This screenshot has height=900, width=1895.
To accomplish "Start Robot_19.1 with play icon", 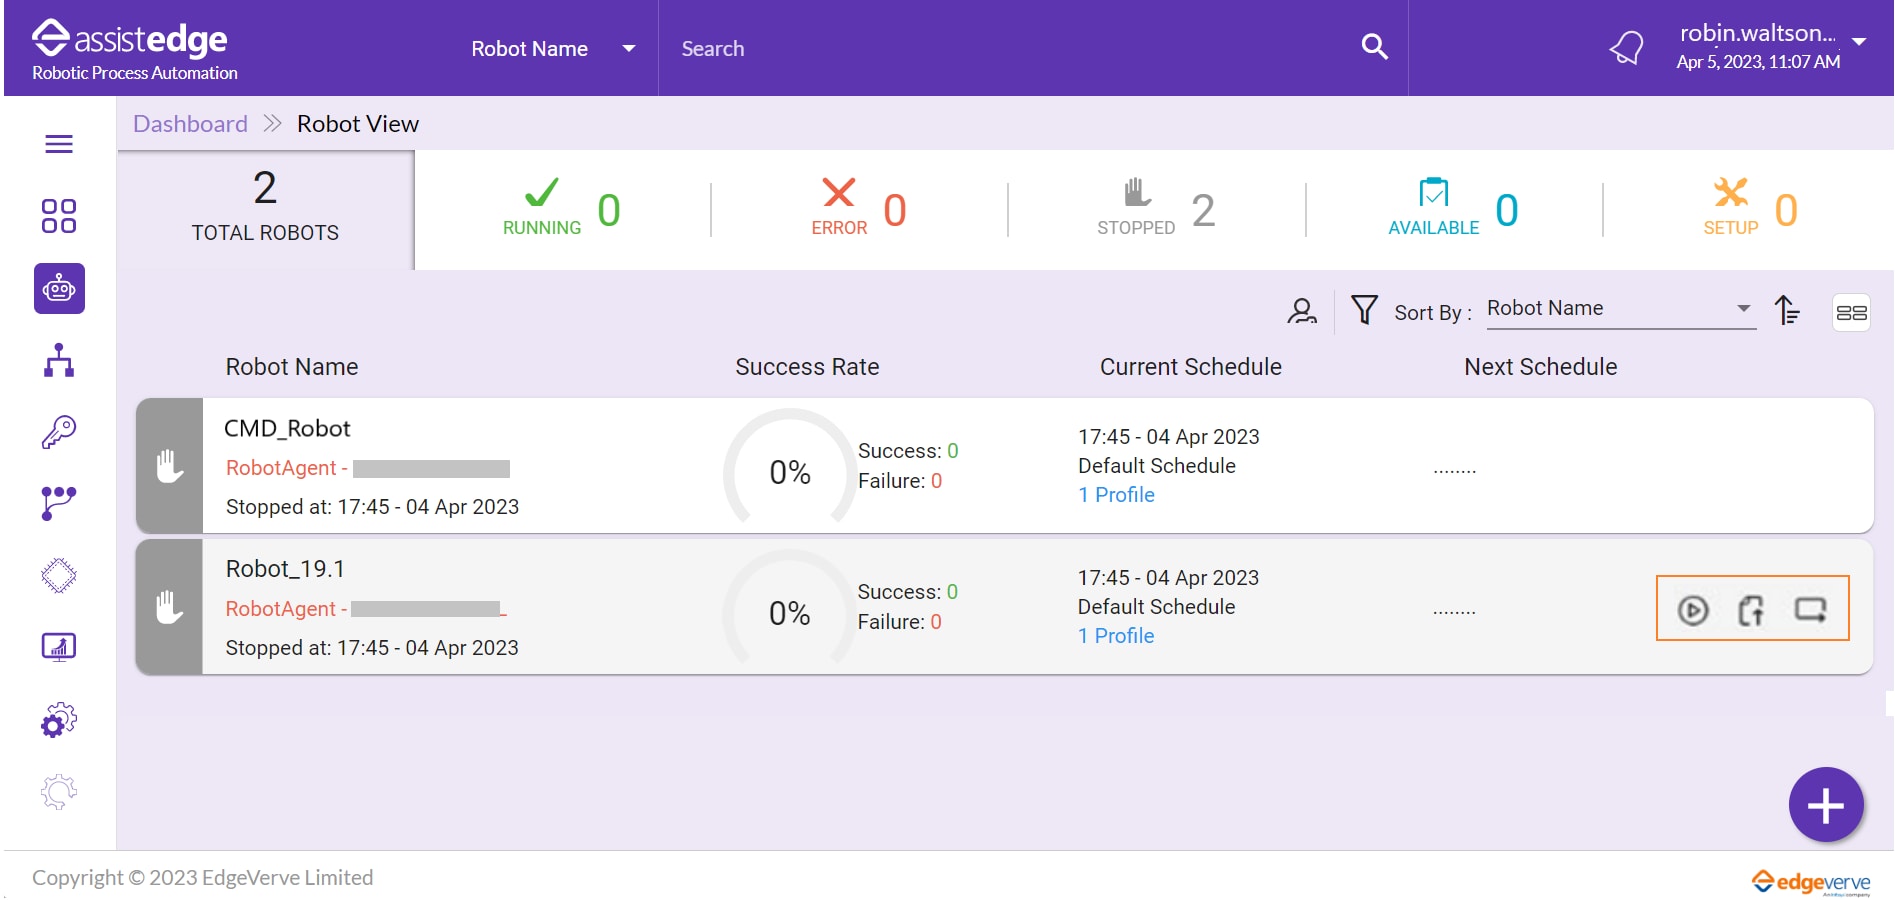I will pos(1693,610).
